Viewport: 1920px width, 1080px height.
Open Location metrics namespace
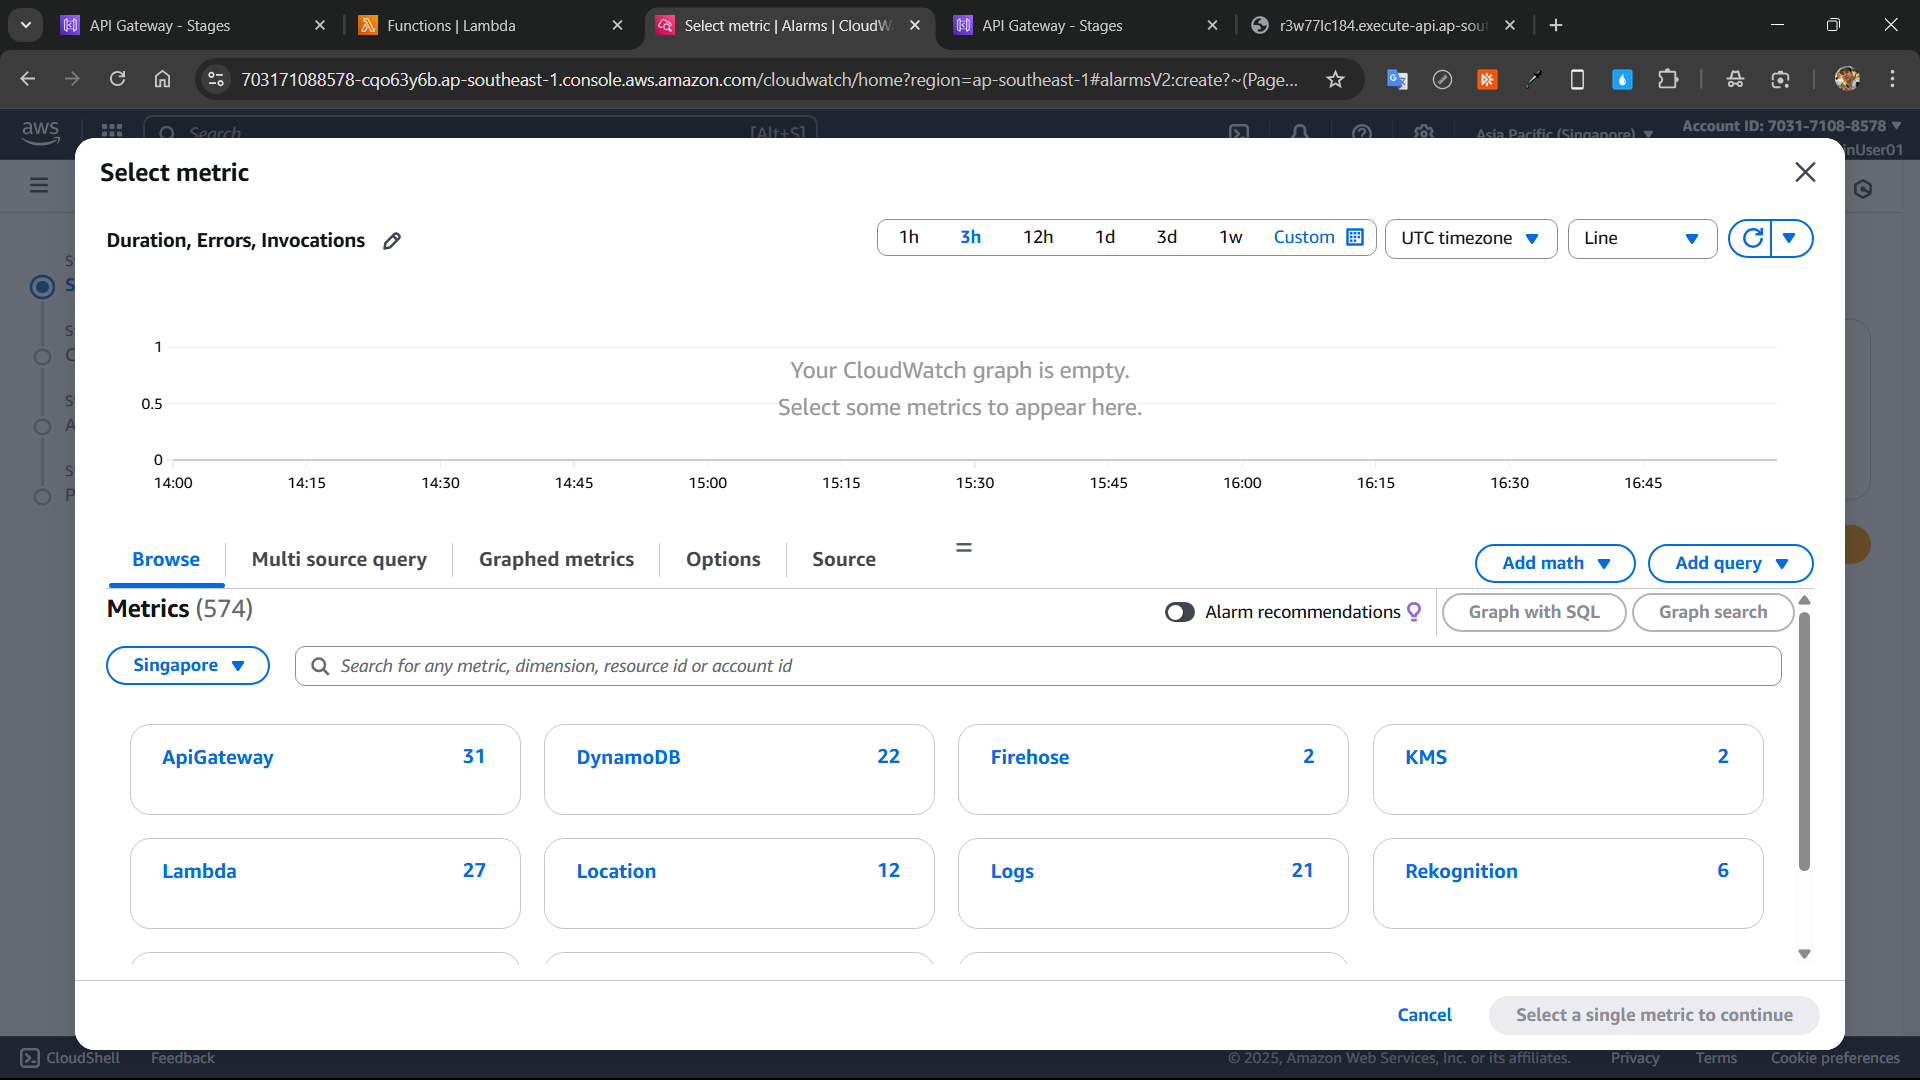(x=739, y=883)
